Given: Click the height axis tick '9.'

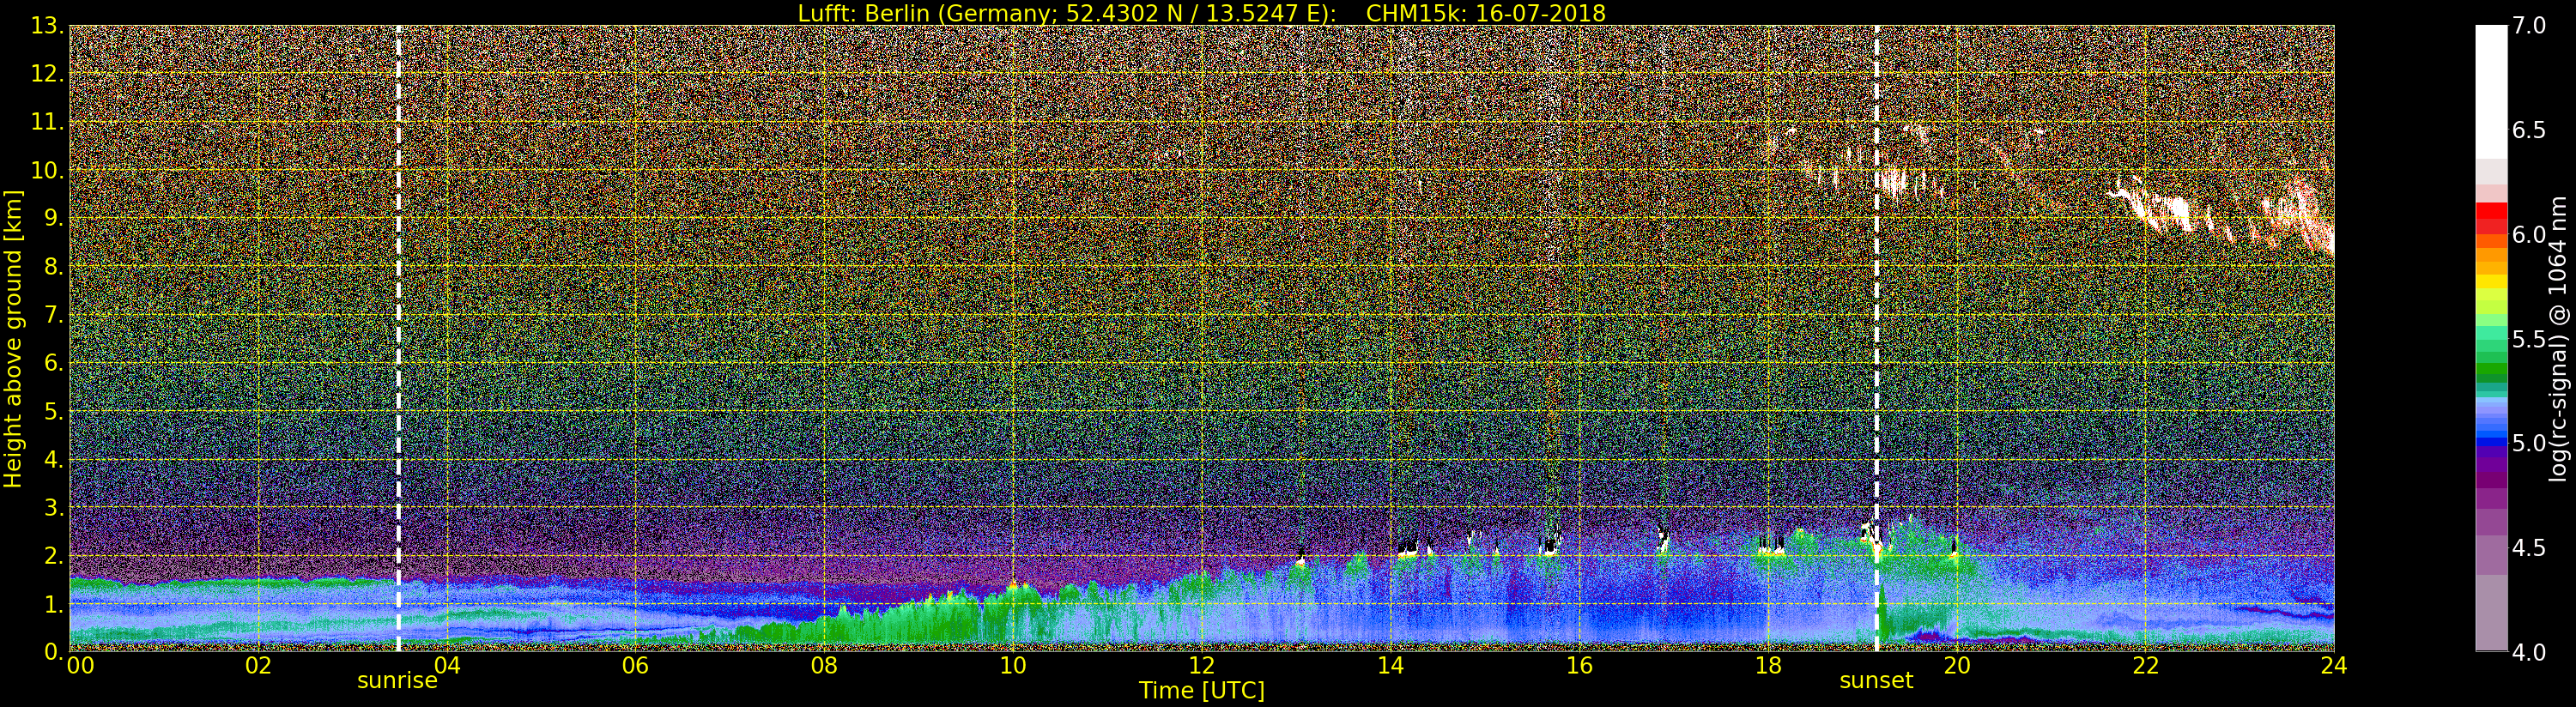Looking at the screenshot, I should tap(54, 218).
